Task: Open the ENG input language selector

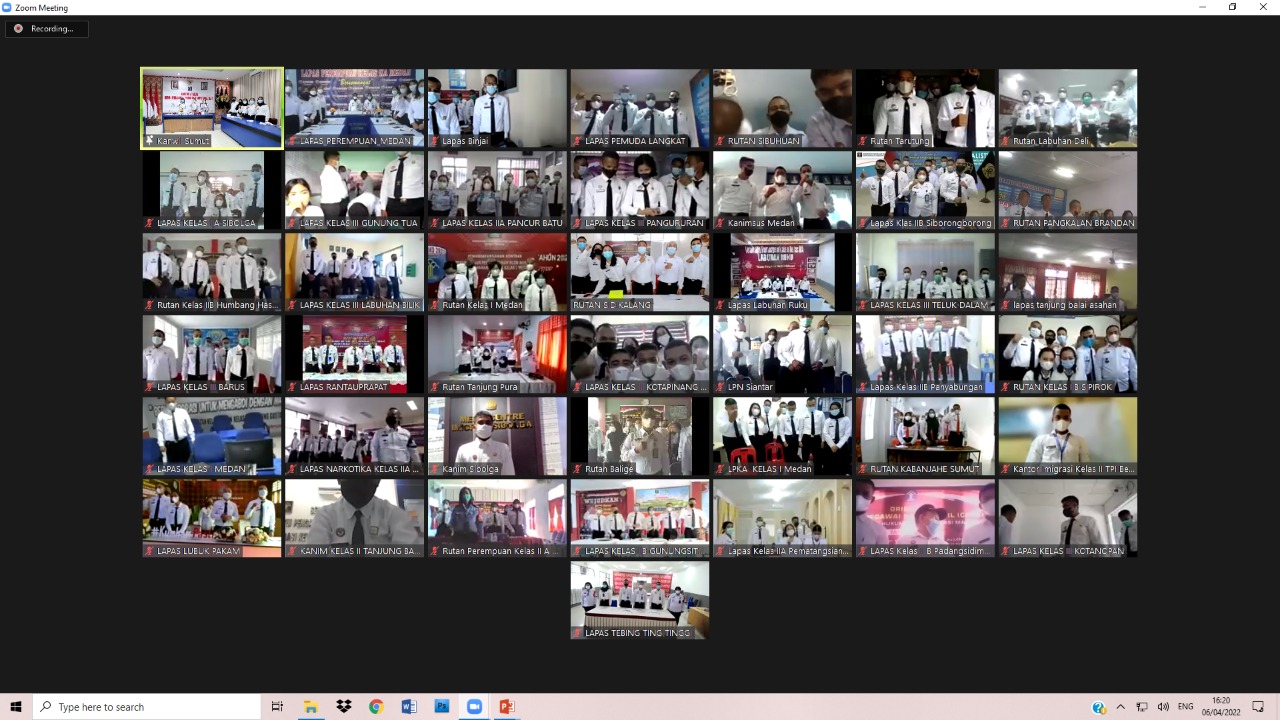Action: pyautogui.click(x=1186, y=707)
